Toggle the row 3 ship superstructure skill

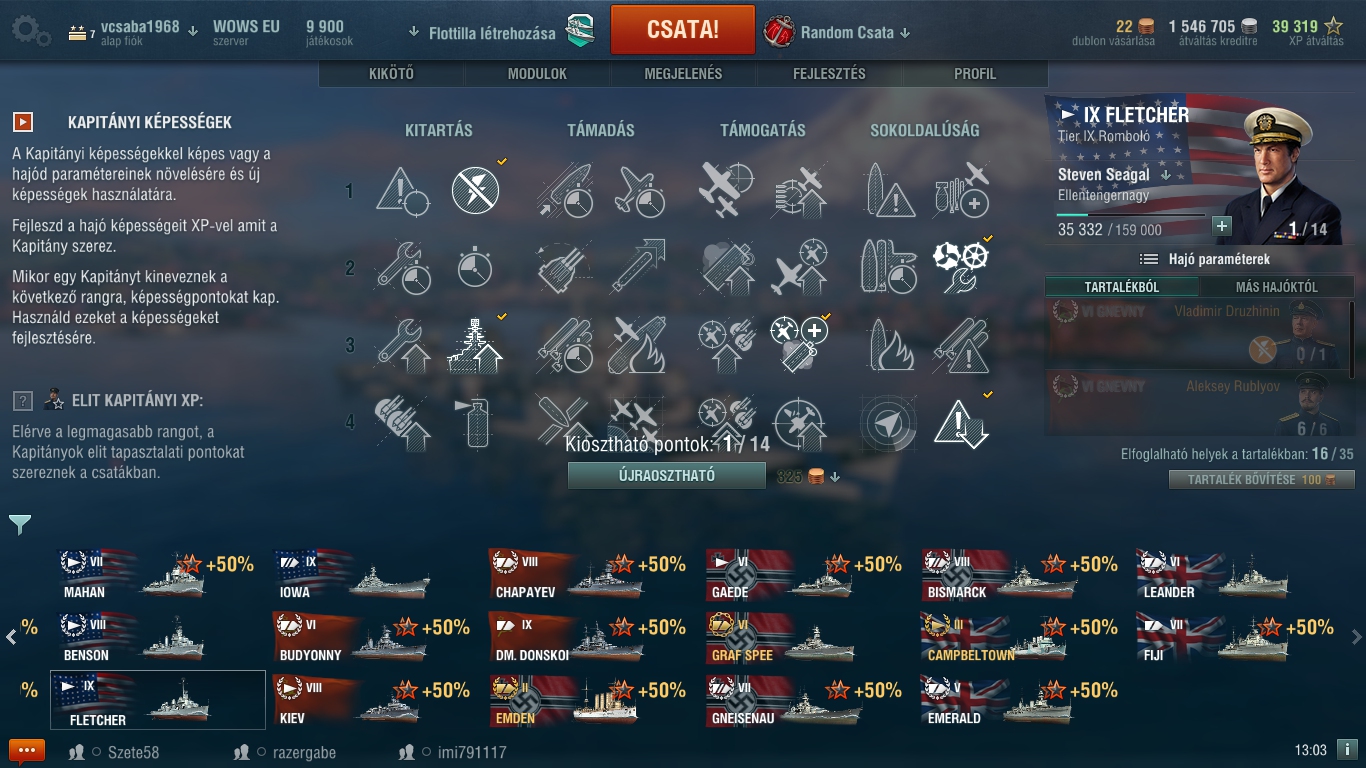tap(475, 344)
